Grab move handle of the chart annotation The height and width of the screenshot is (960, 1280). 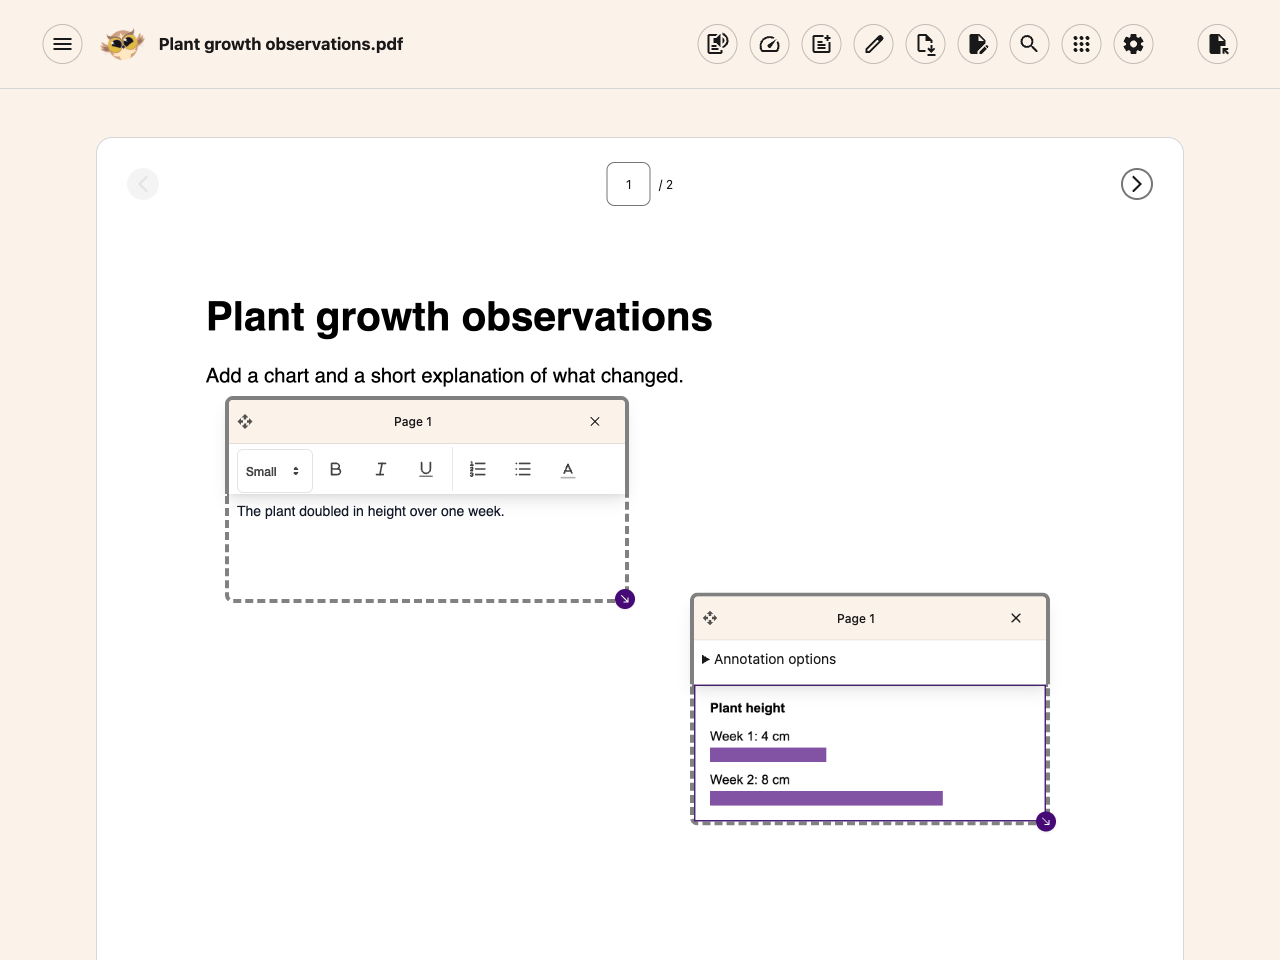point(710,618)
